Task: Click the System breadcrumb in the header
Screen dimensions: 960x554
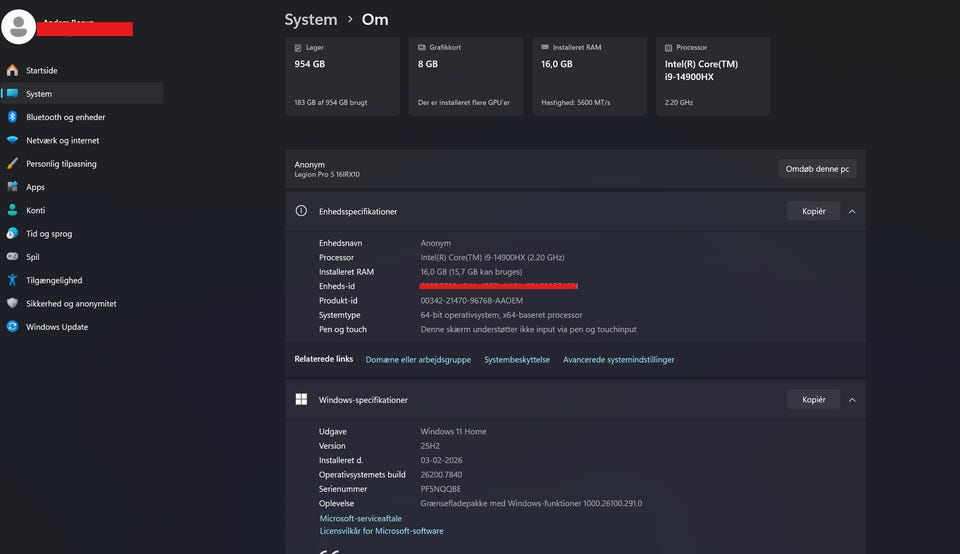Action: click(310, 20)
